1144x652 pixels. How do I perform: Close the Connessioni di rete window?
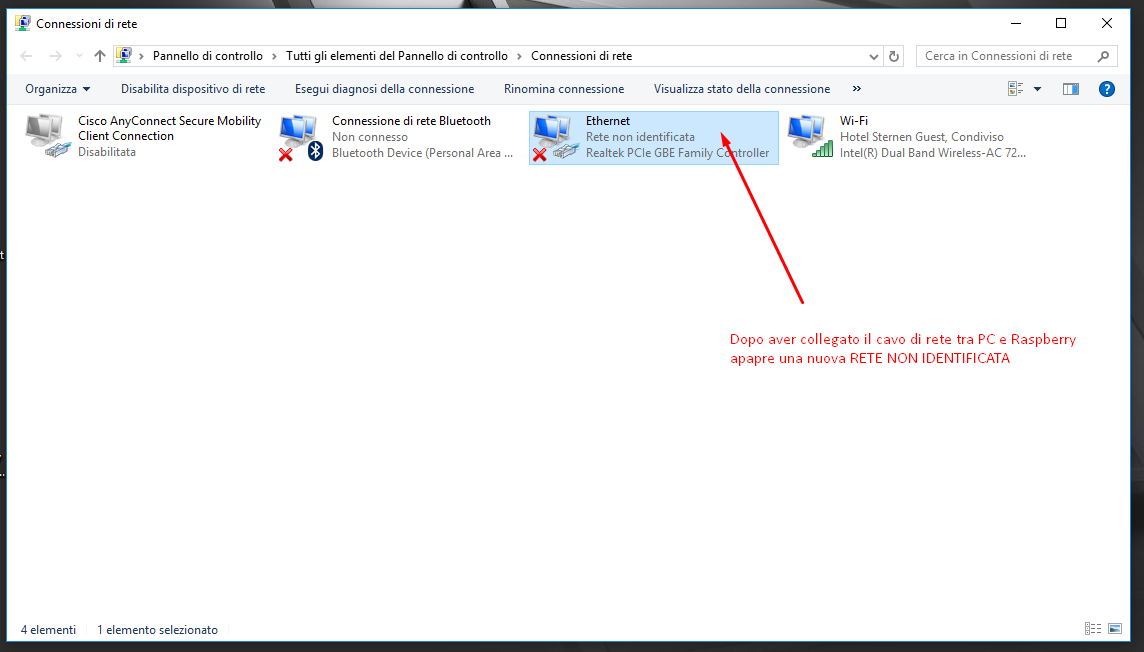(x=1107, y=23)
